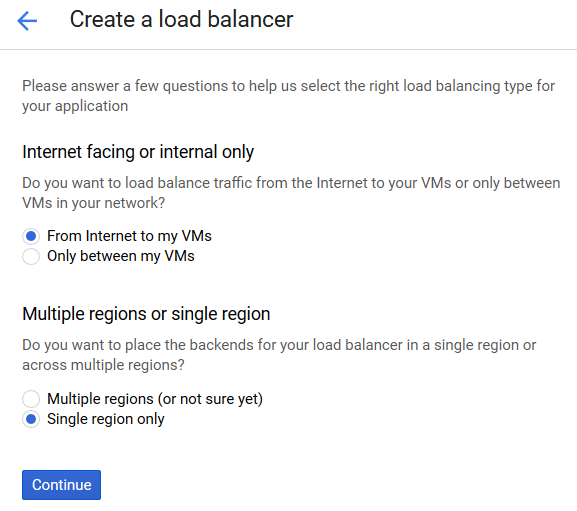Click the 'Multiple regions or single region' heading
Image resolution: width=577 pixels, height=511 pixels.
point(146,314)
